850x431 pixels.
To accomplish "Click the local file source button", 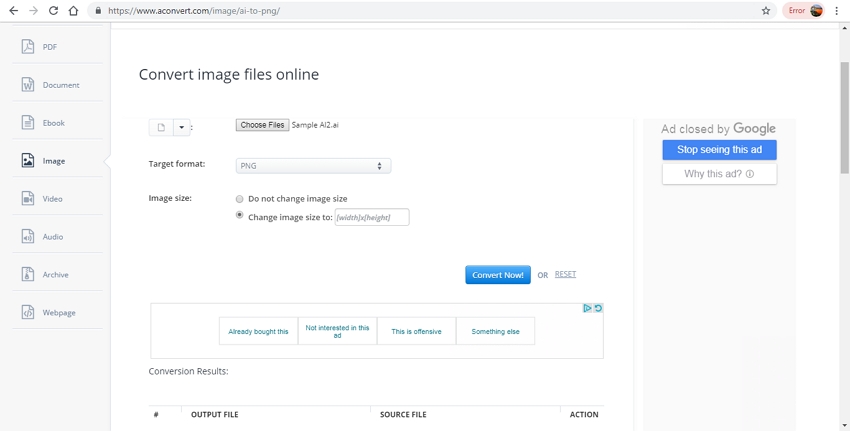I will pyautogui.click(x=161, y=127).
